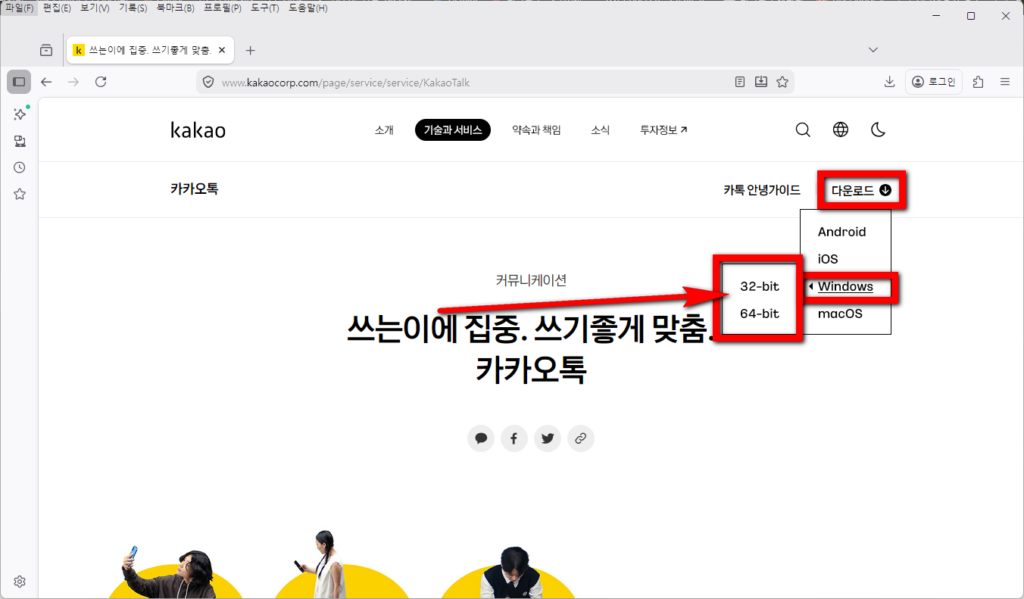Share page on Twitter icon

click(x=547, y=438)
